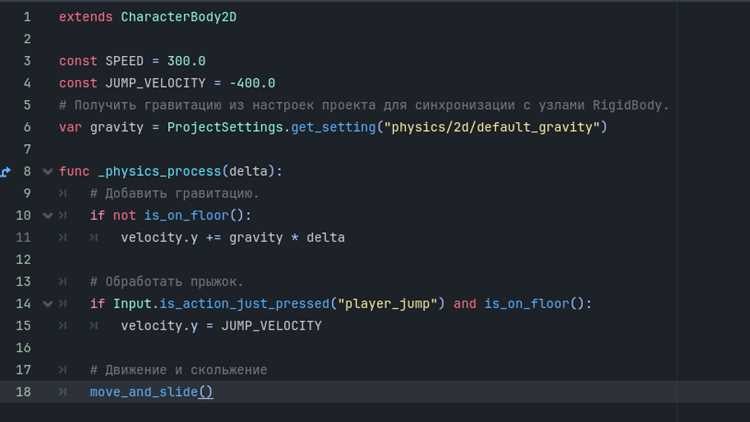Click line number 1 in gutter
Viewport: 750px width, 422px height.
point(27,17)
